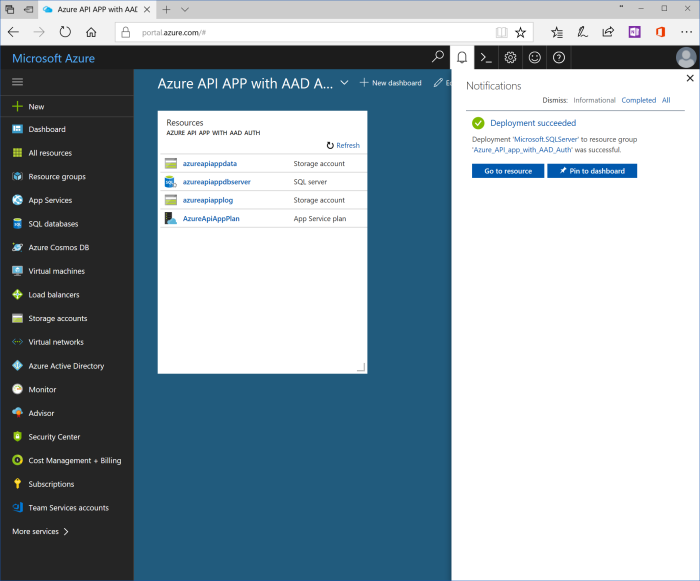Click Go to resource button
The image size is (700, 581).
tap(508, 171)
